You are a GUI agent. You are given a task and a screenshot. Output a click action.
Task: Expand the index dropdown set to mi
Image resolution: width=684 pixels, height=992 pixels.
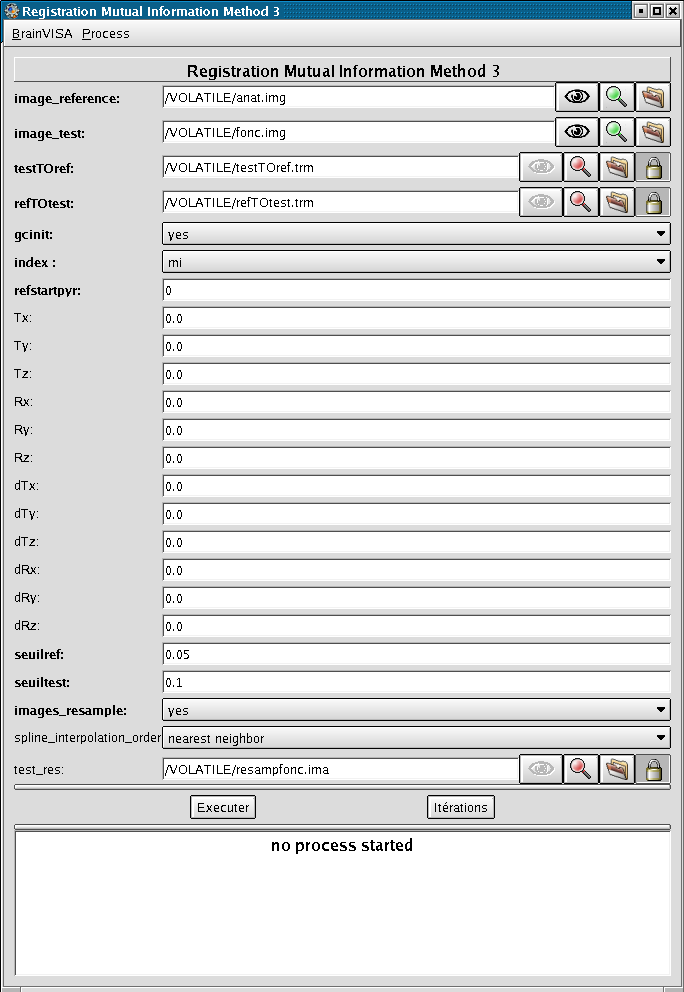coord(416,262)
